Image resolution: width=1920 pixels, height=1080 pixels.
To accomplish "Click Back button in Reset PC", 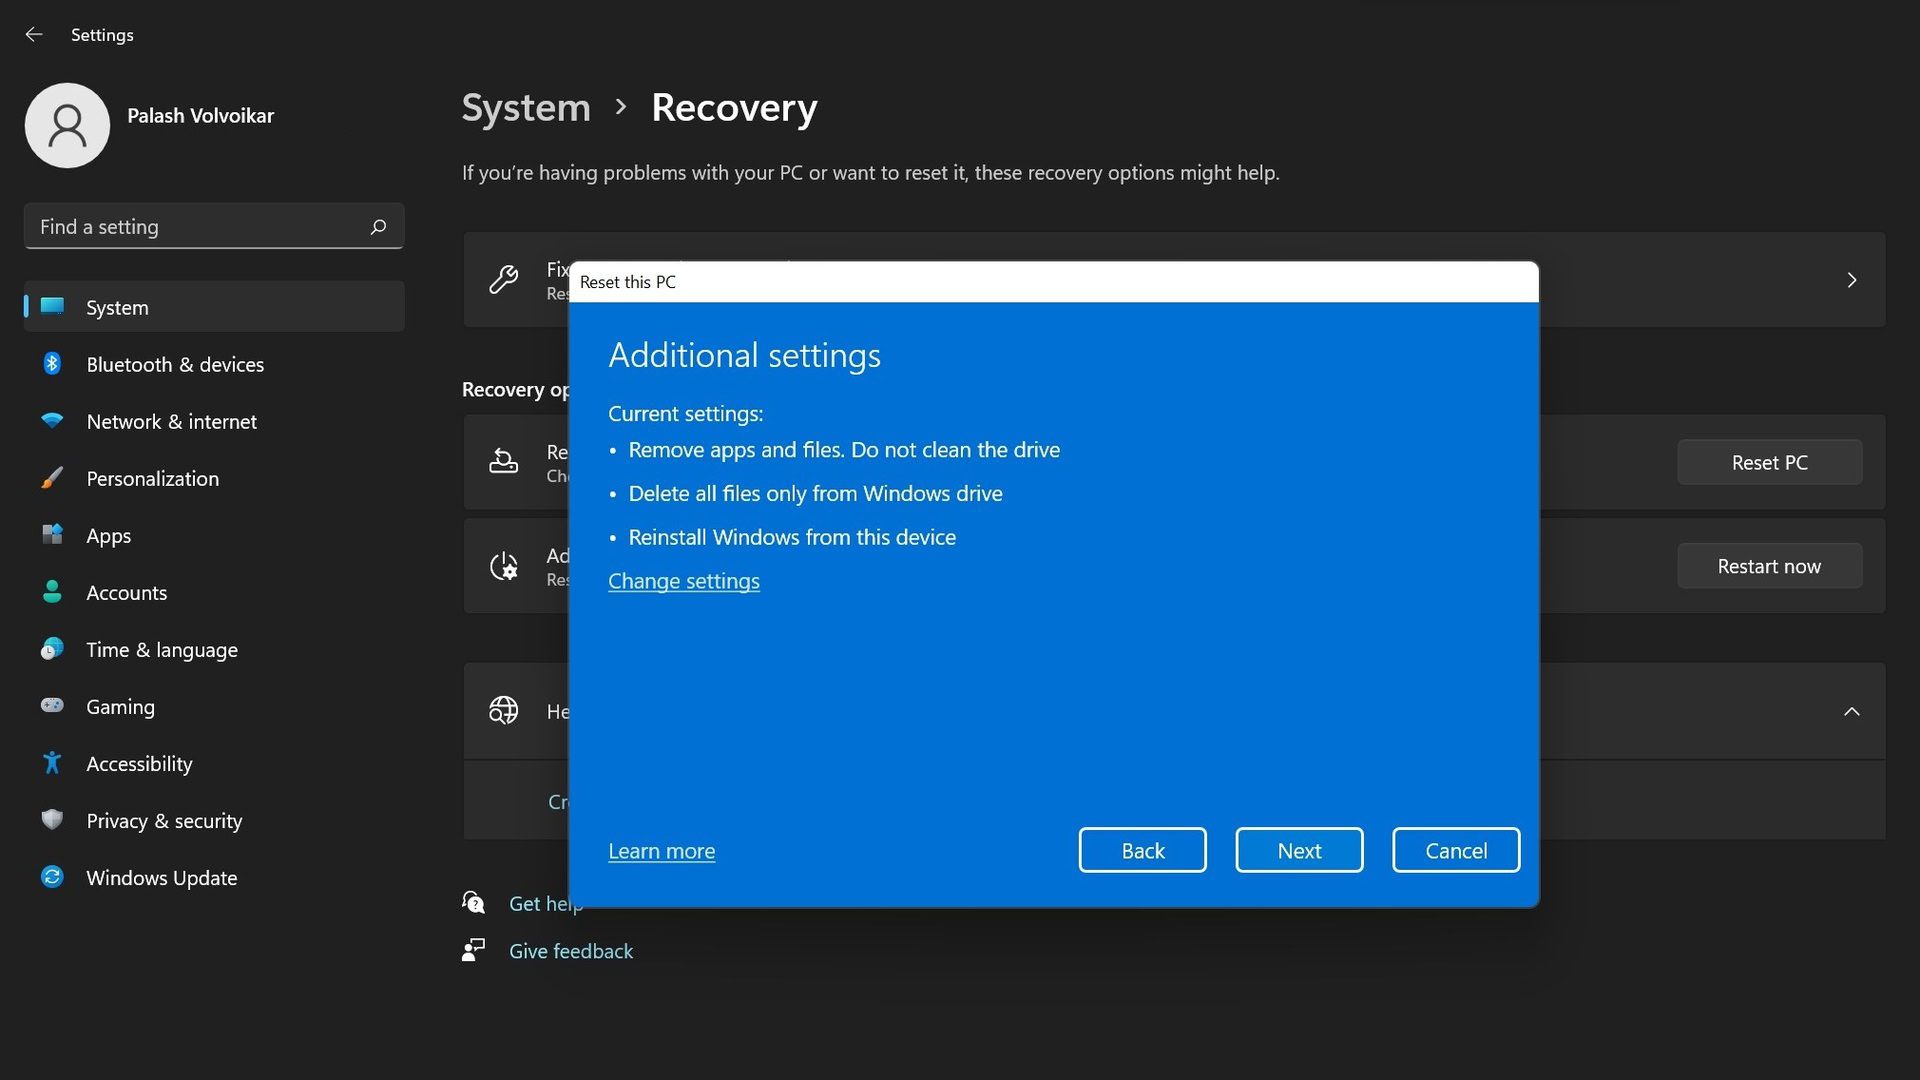I will pyautogui.click(x=1142, y=851).
